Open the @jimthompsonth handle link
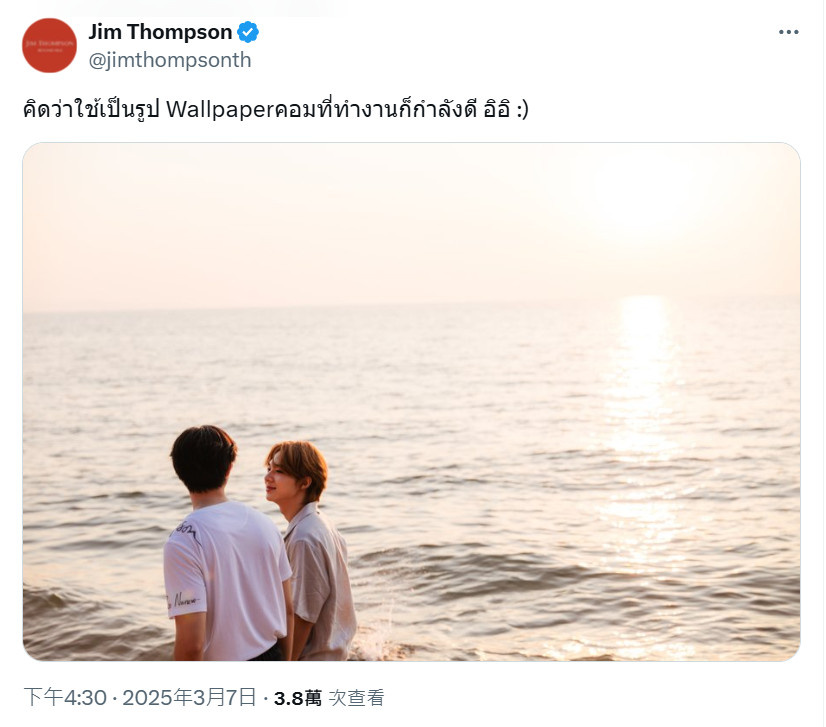 point(170,60)
